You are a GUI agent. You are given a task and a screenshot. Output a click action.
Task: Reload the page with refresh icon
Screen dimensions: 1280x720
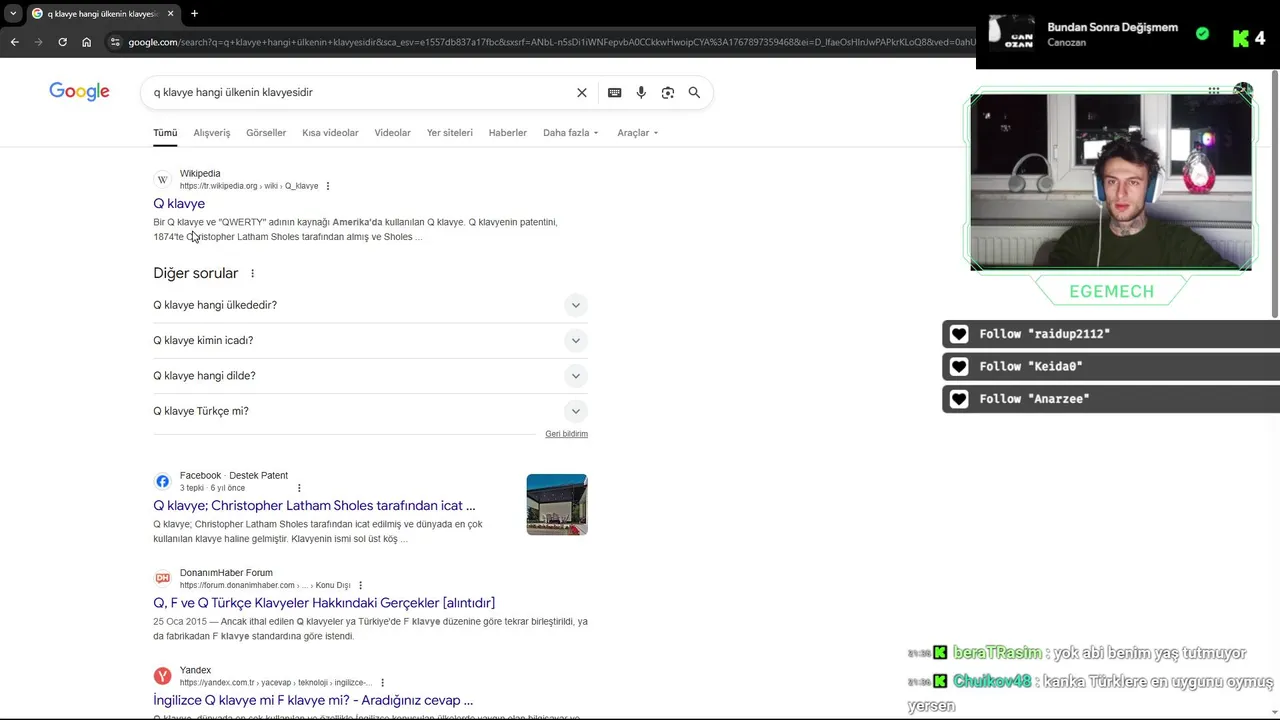click(x=62, y=42)
